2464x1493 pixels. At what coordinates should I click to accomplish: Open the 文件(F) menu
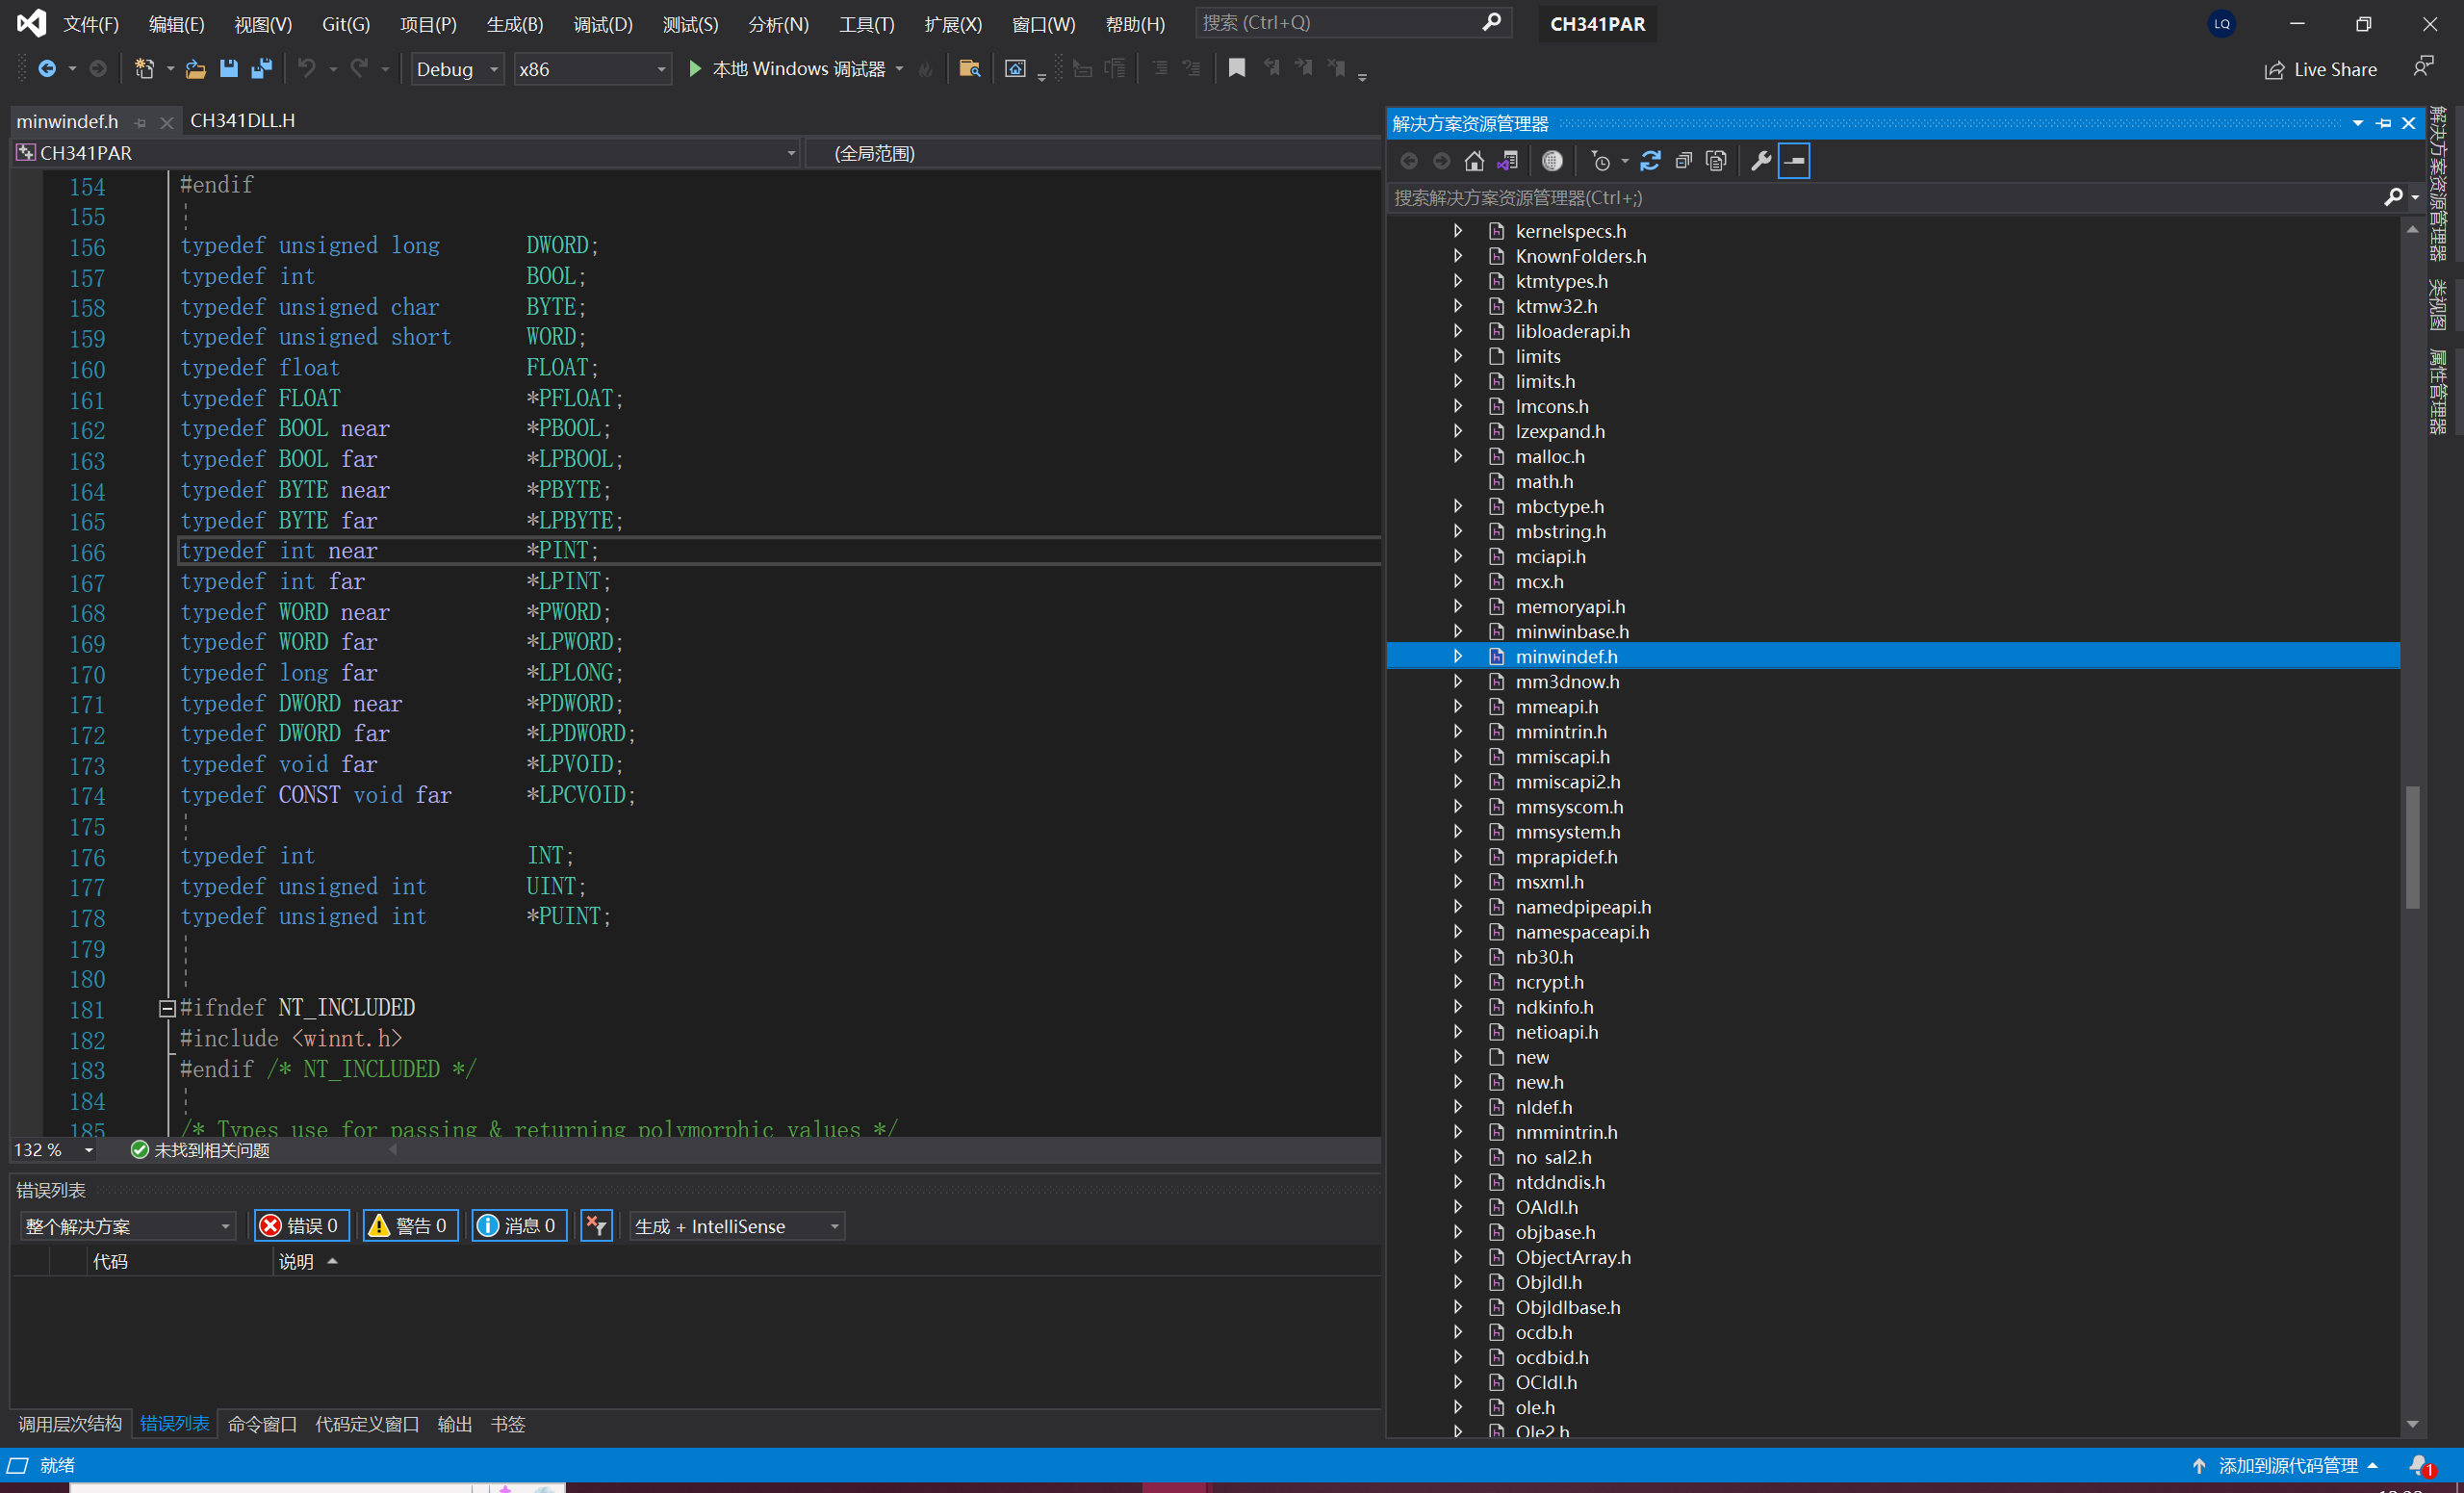(91, 24)
